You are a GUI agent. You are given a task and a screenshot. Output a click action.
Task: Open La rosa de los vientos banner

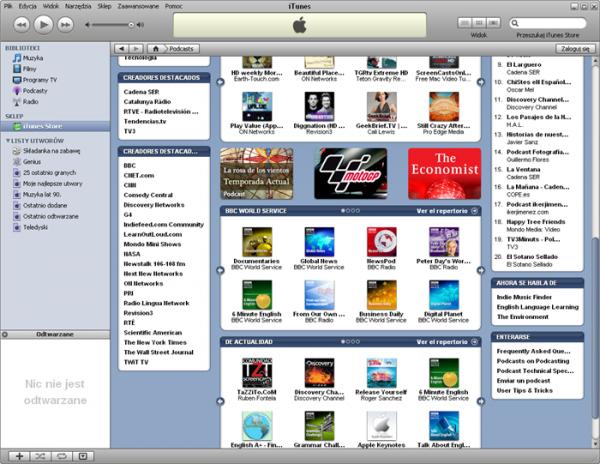[257, 174]
